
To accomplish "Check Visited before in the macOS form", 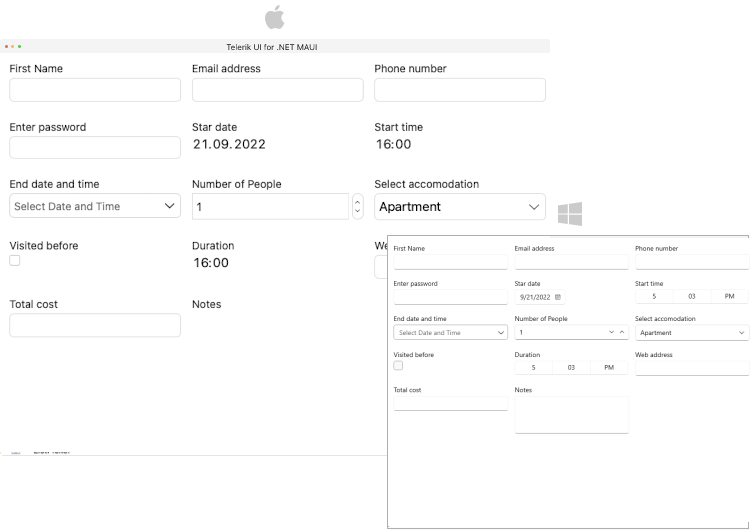I will [15, 261].
